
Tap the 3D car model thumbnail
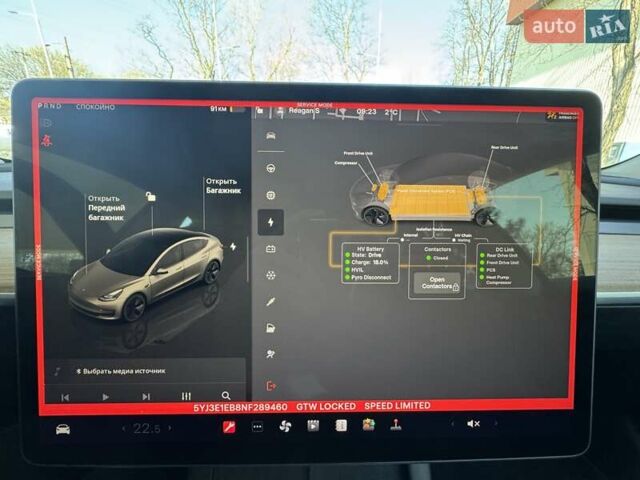tap(146, 275)
